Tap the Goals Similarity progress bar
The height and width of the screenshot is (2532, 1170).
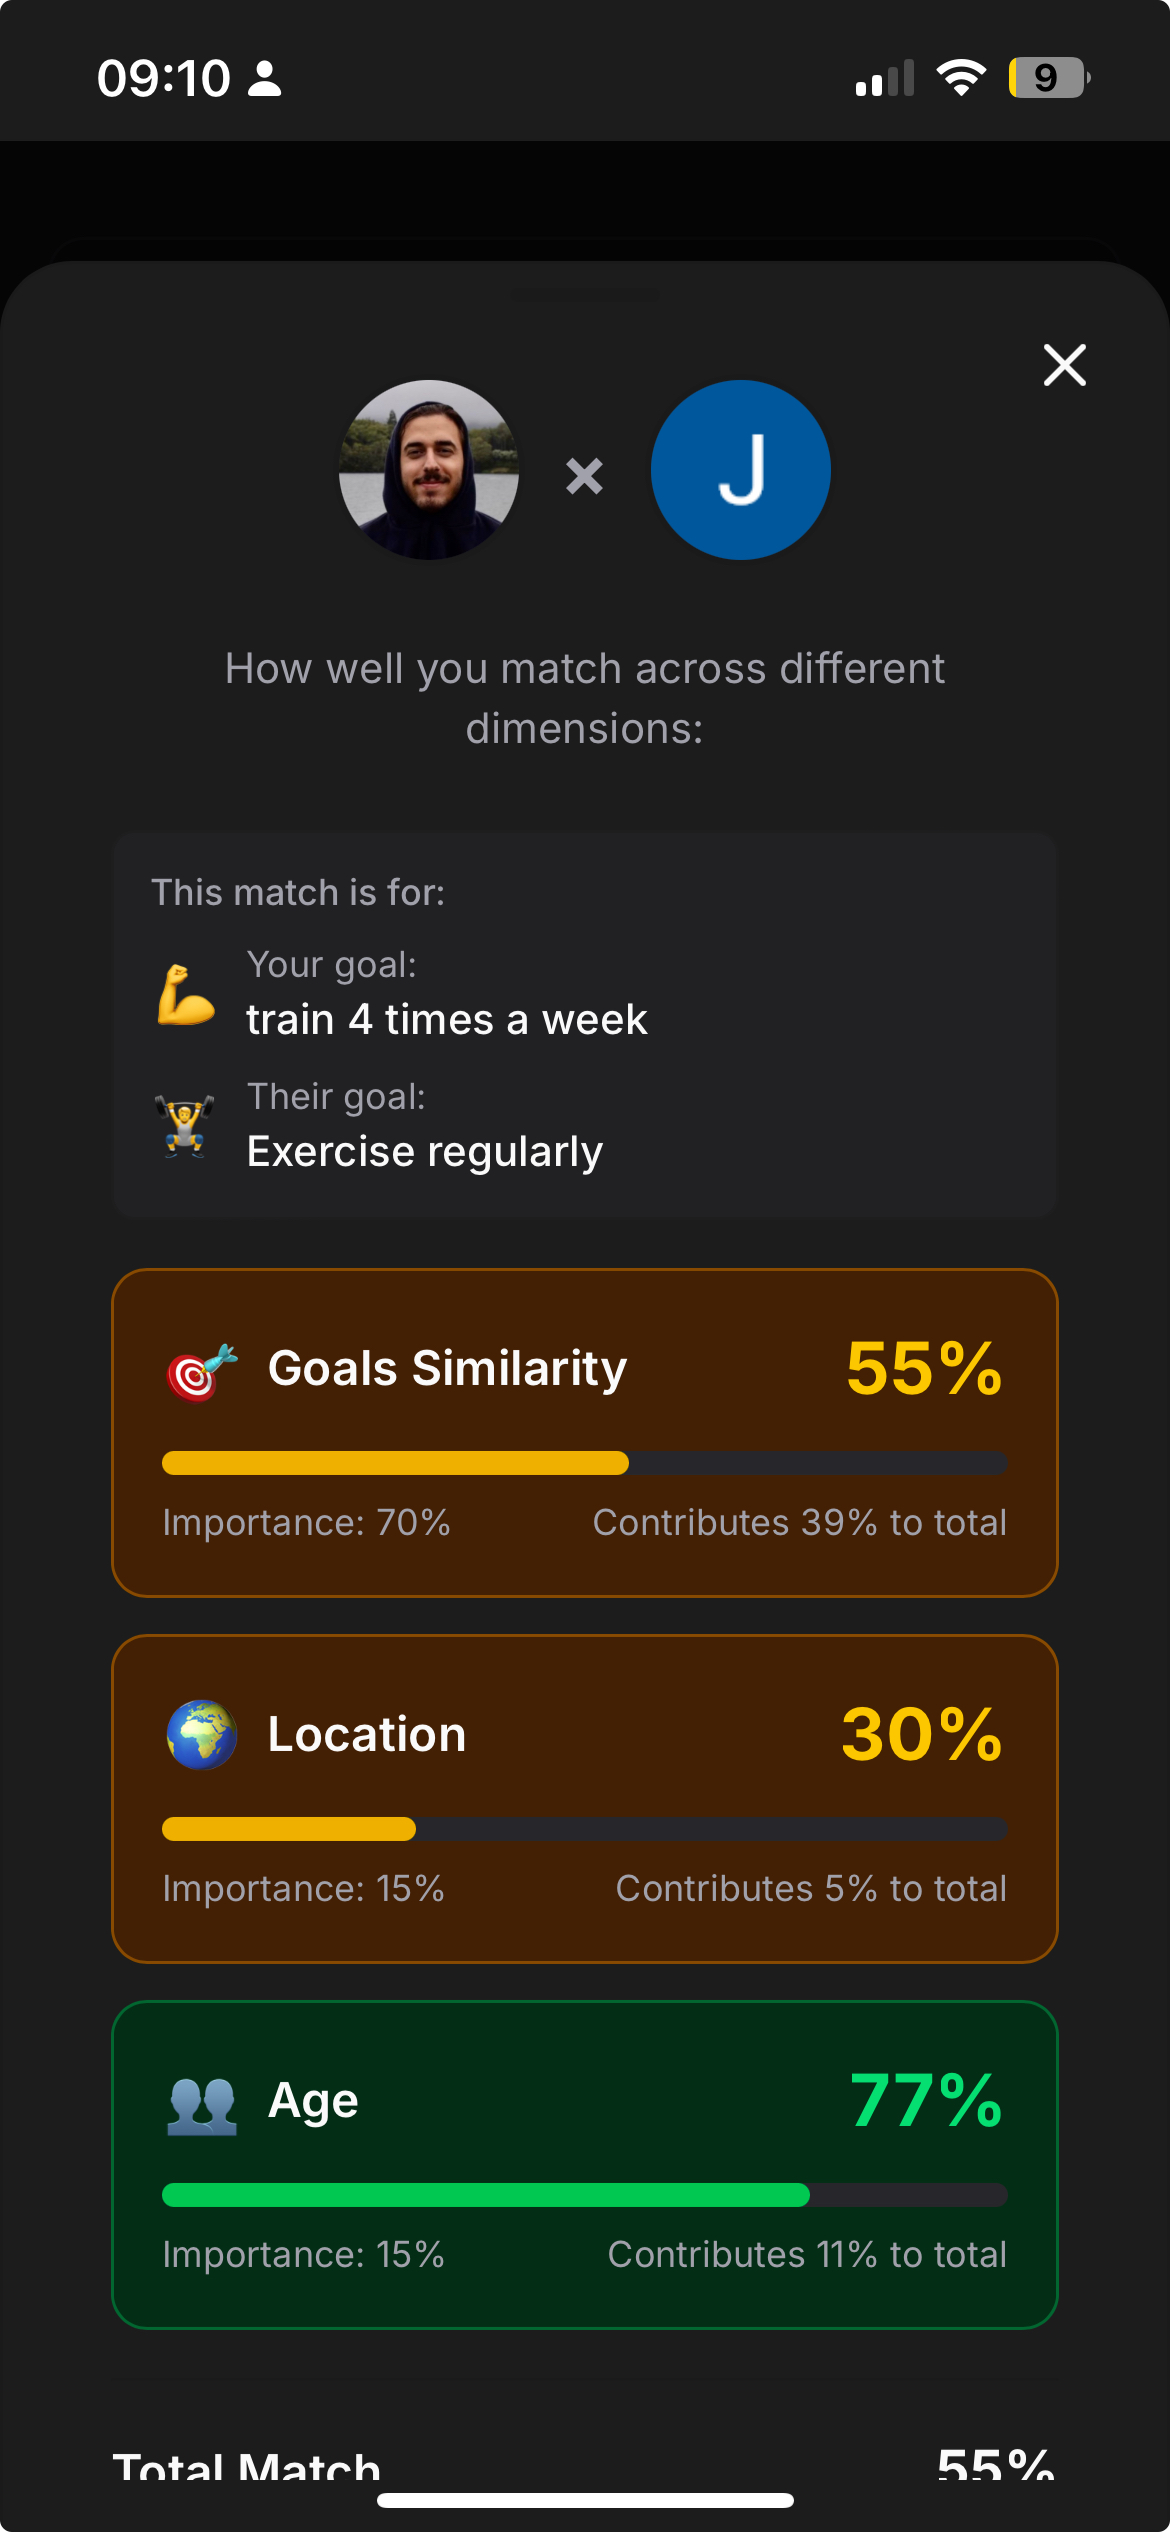pyautogui.click(x=584, y=1463)
